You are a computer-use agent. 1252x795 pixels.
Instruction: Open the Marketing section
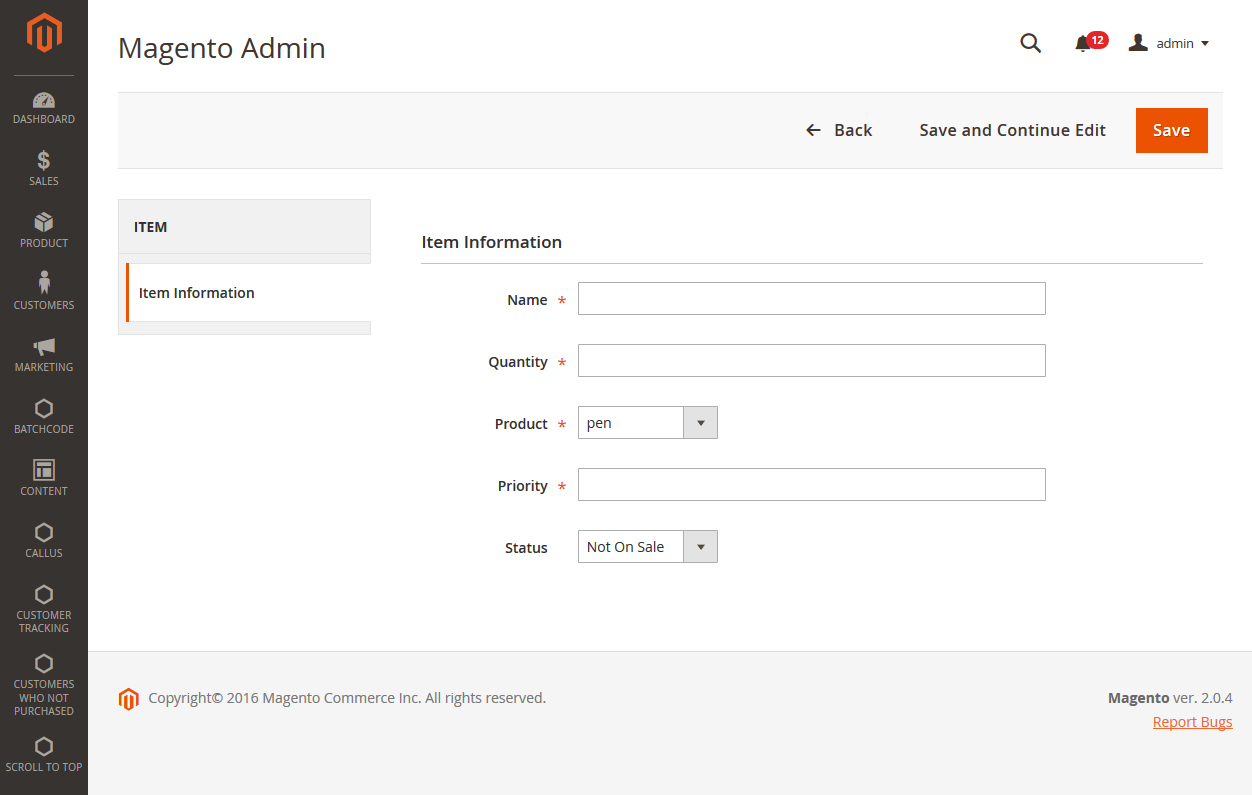click(x=43, y=354)
